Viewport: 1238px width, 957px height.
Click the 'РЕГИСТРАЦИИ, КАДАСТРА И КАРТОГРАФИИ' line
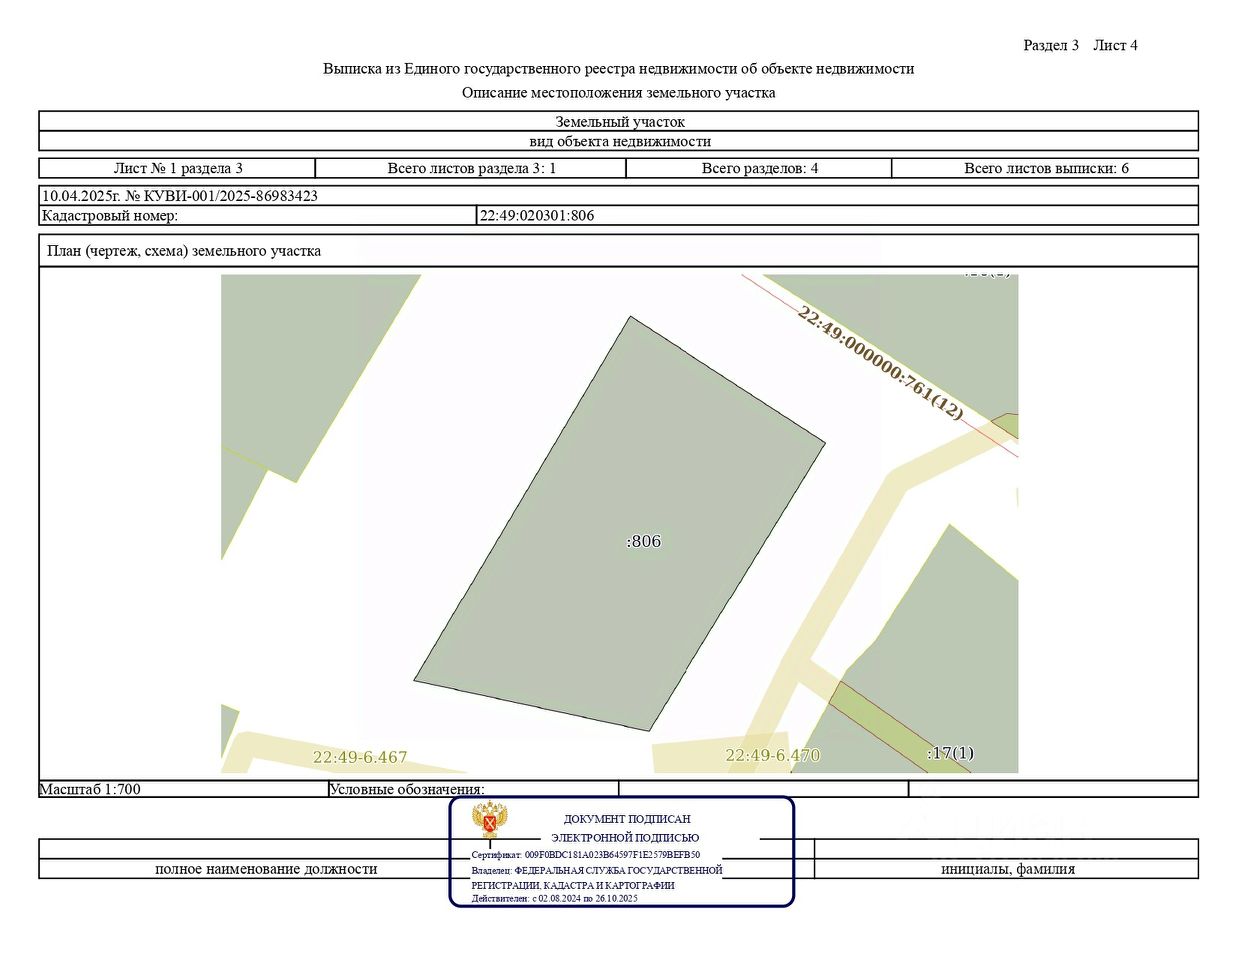click(x=573, y=885)
